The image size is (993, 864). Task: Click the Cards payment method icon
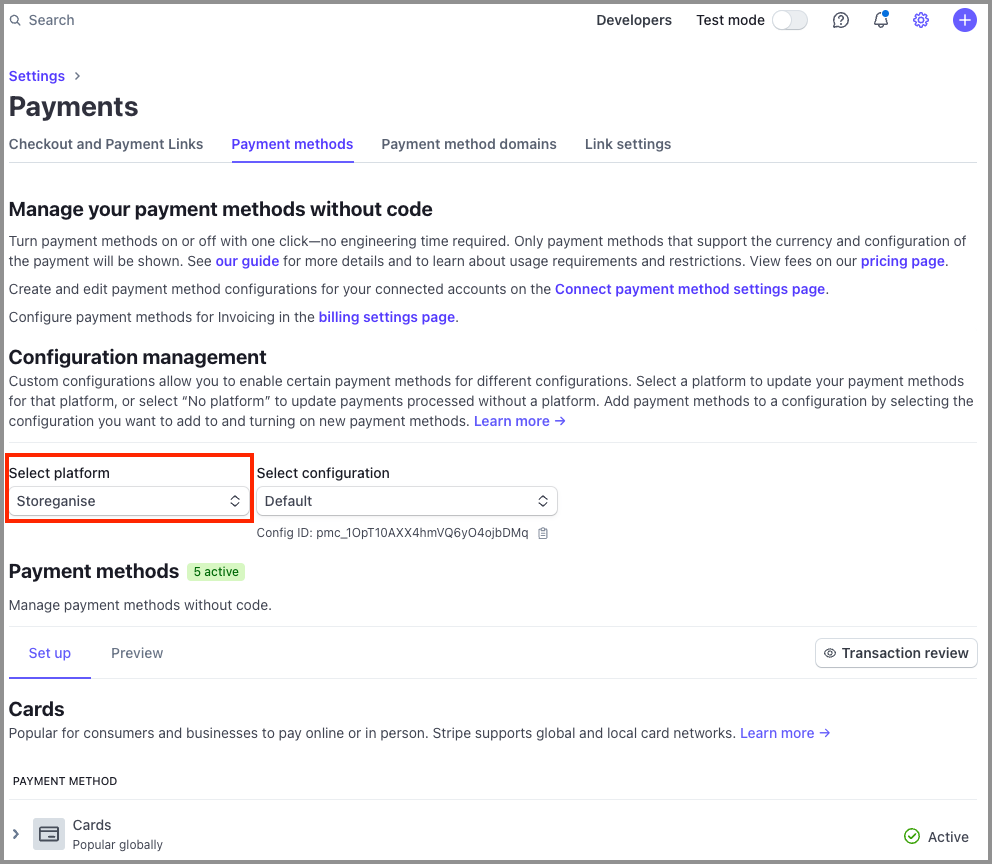tap(48, 833)
